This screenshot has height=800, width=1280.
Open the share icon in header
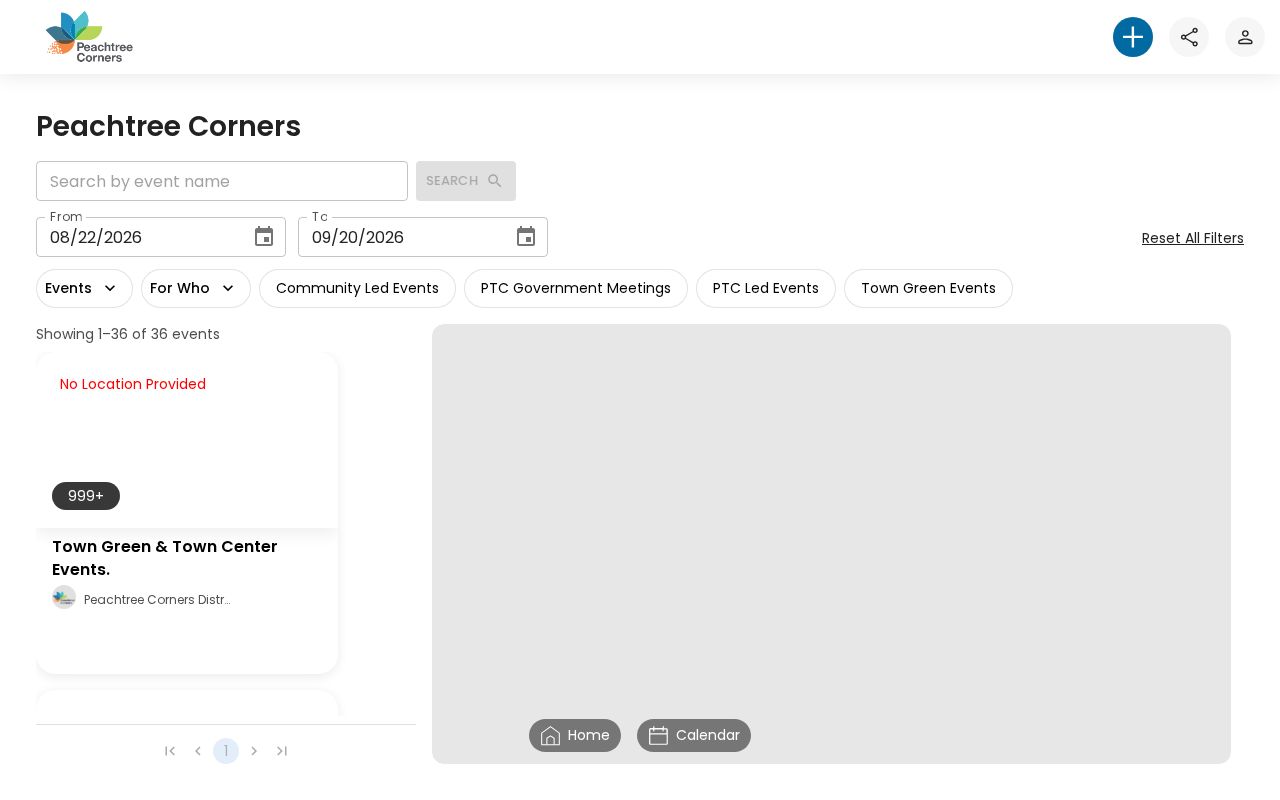click(1189, 37)
